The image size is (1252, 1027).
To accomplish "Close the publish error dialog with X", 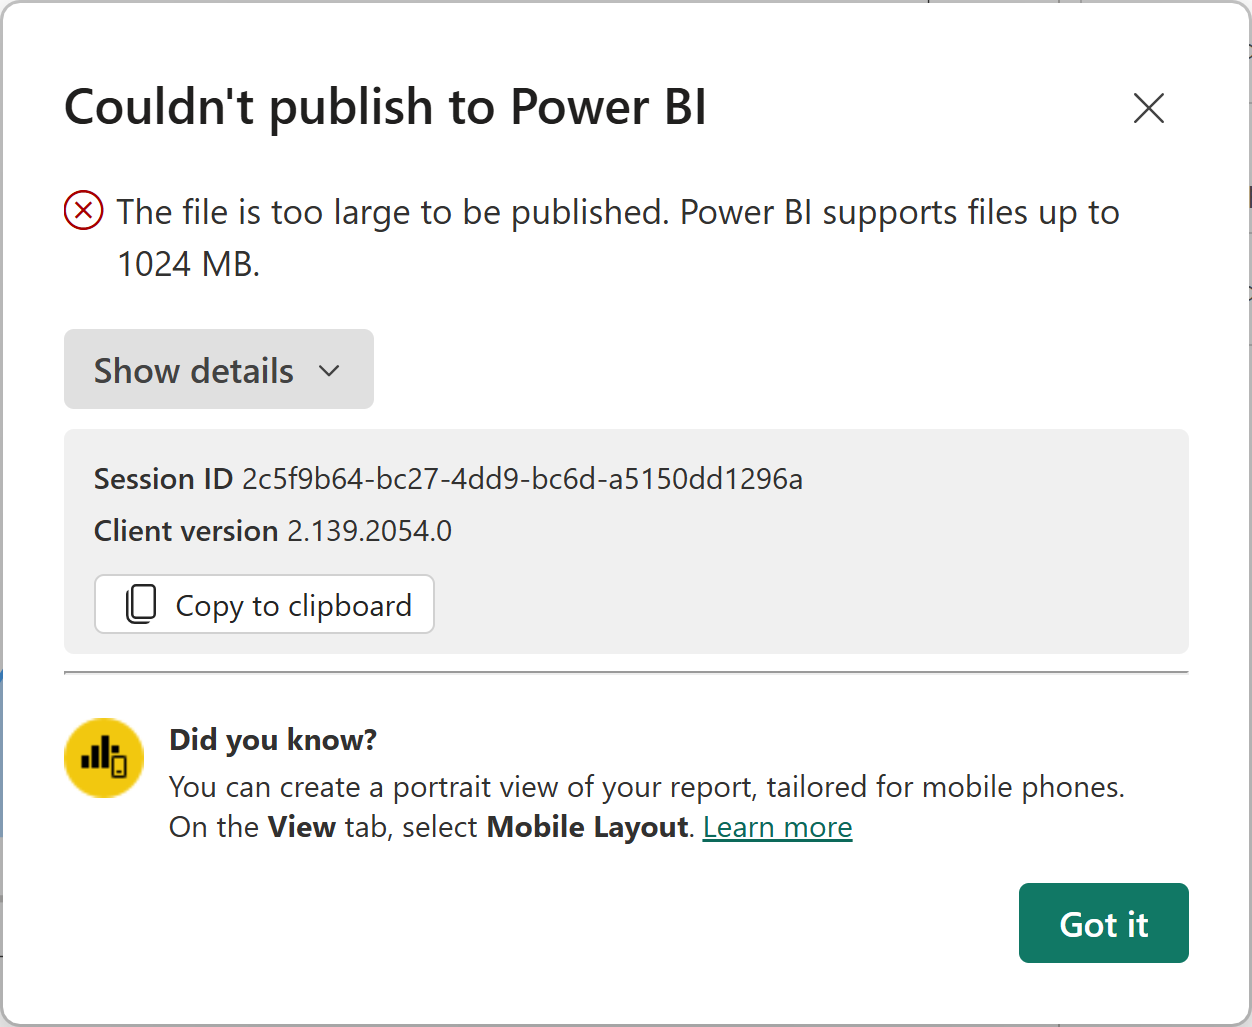I will [x=1148, y=108].
